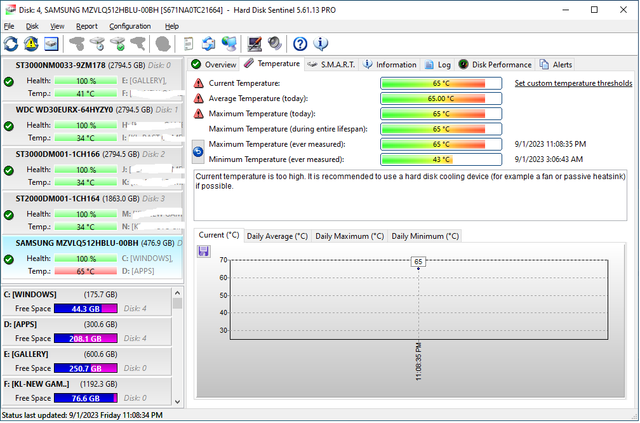The image size is (640, 423).
Task: Click Set custom temperature thresholds link
Action: pos(573,83)
